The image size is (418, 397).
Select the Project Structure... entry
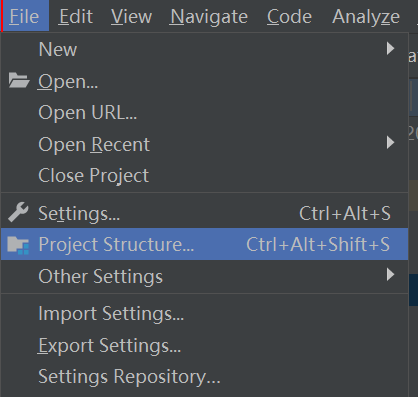(x=205, y=244)
